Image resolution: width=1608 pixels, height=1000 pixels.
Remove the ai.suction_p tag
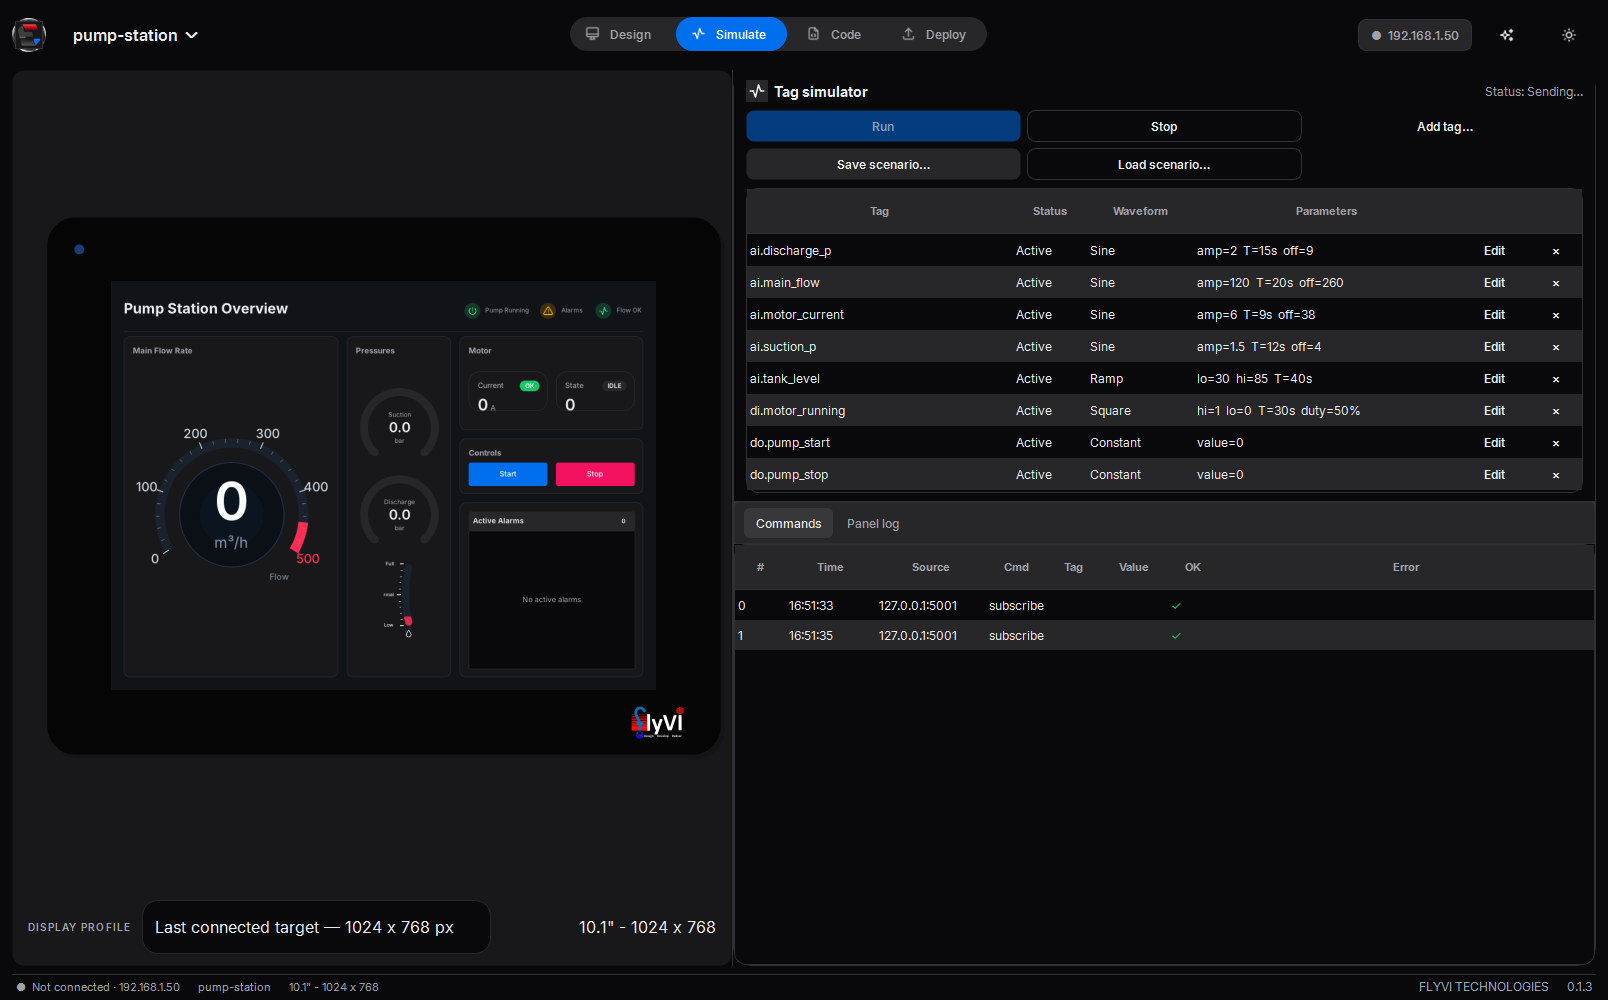(1556, 347)
